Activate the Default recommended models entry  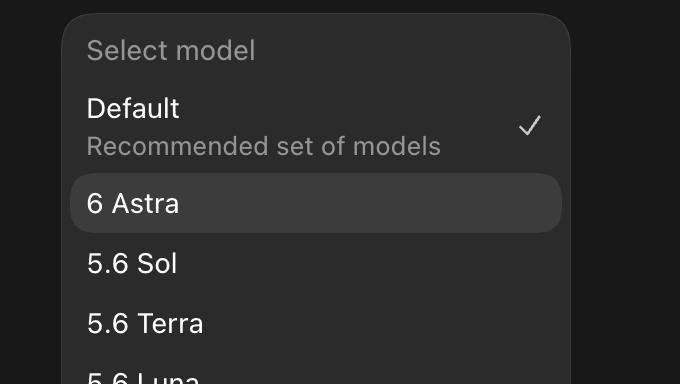click(x=316, y=126)
